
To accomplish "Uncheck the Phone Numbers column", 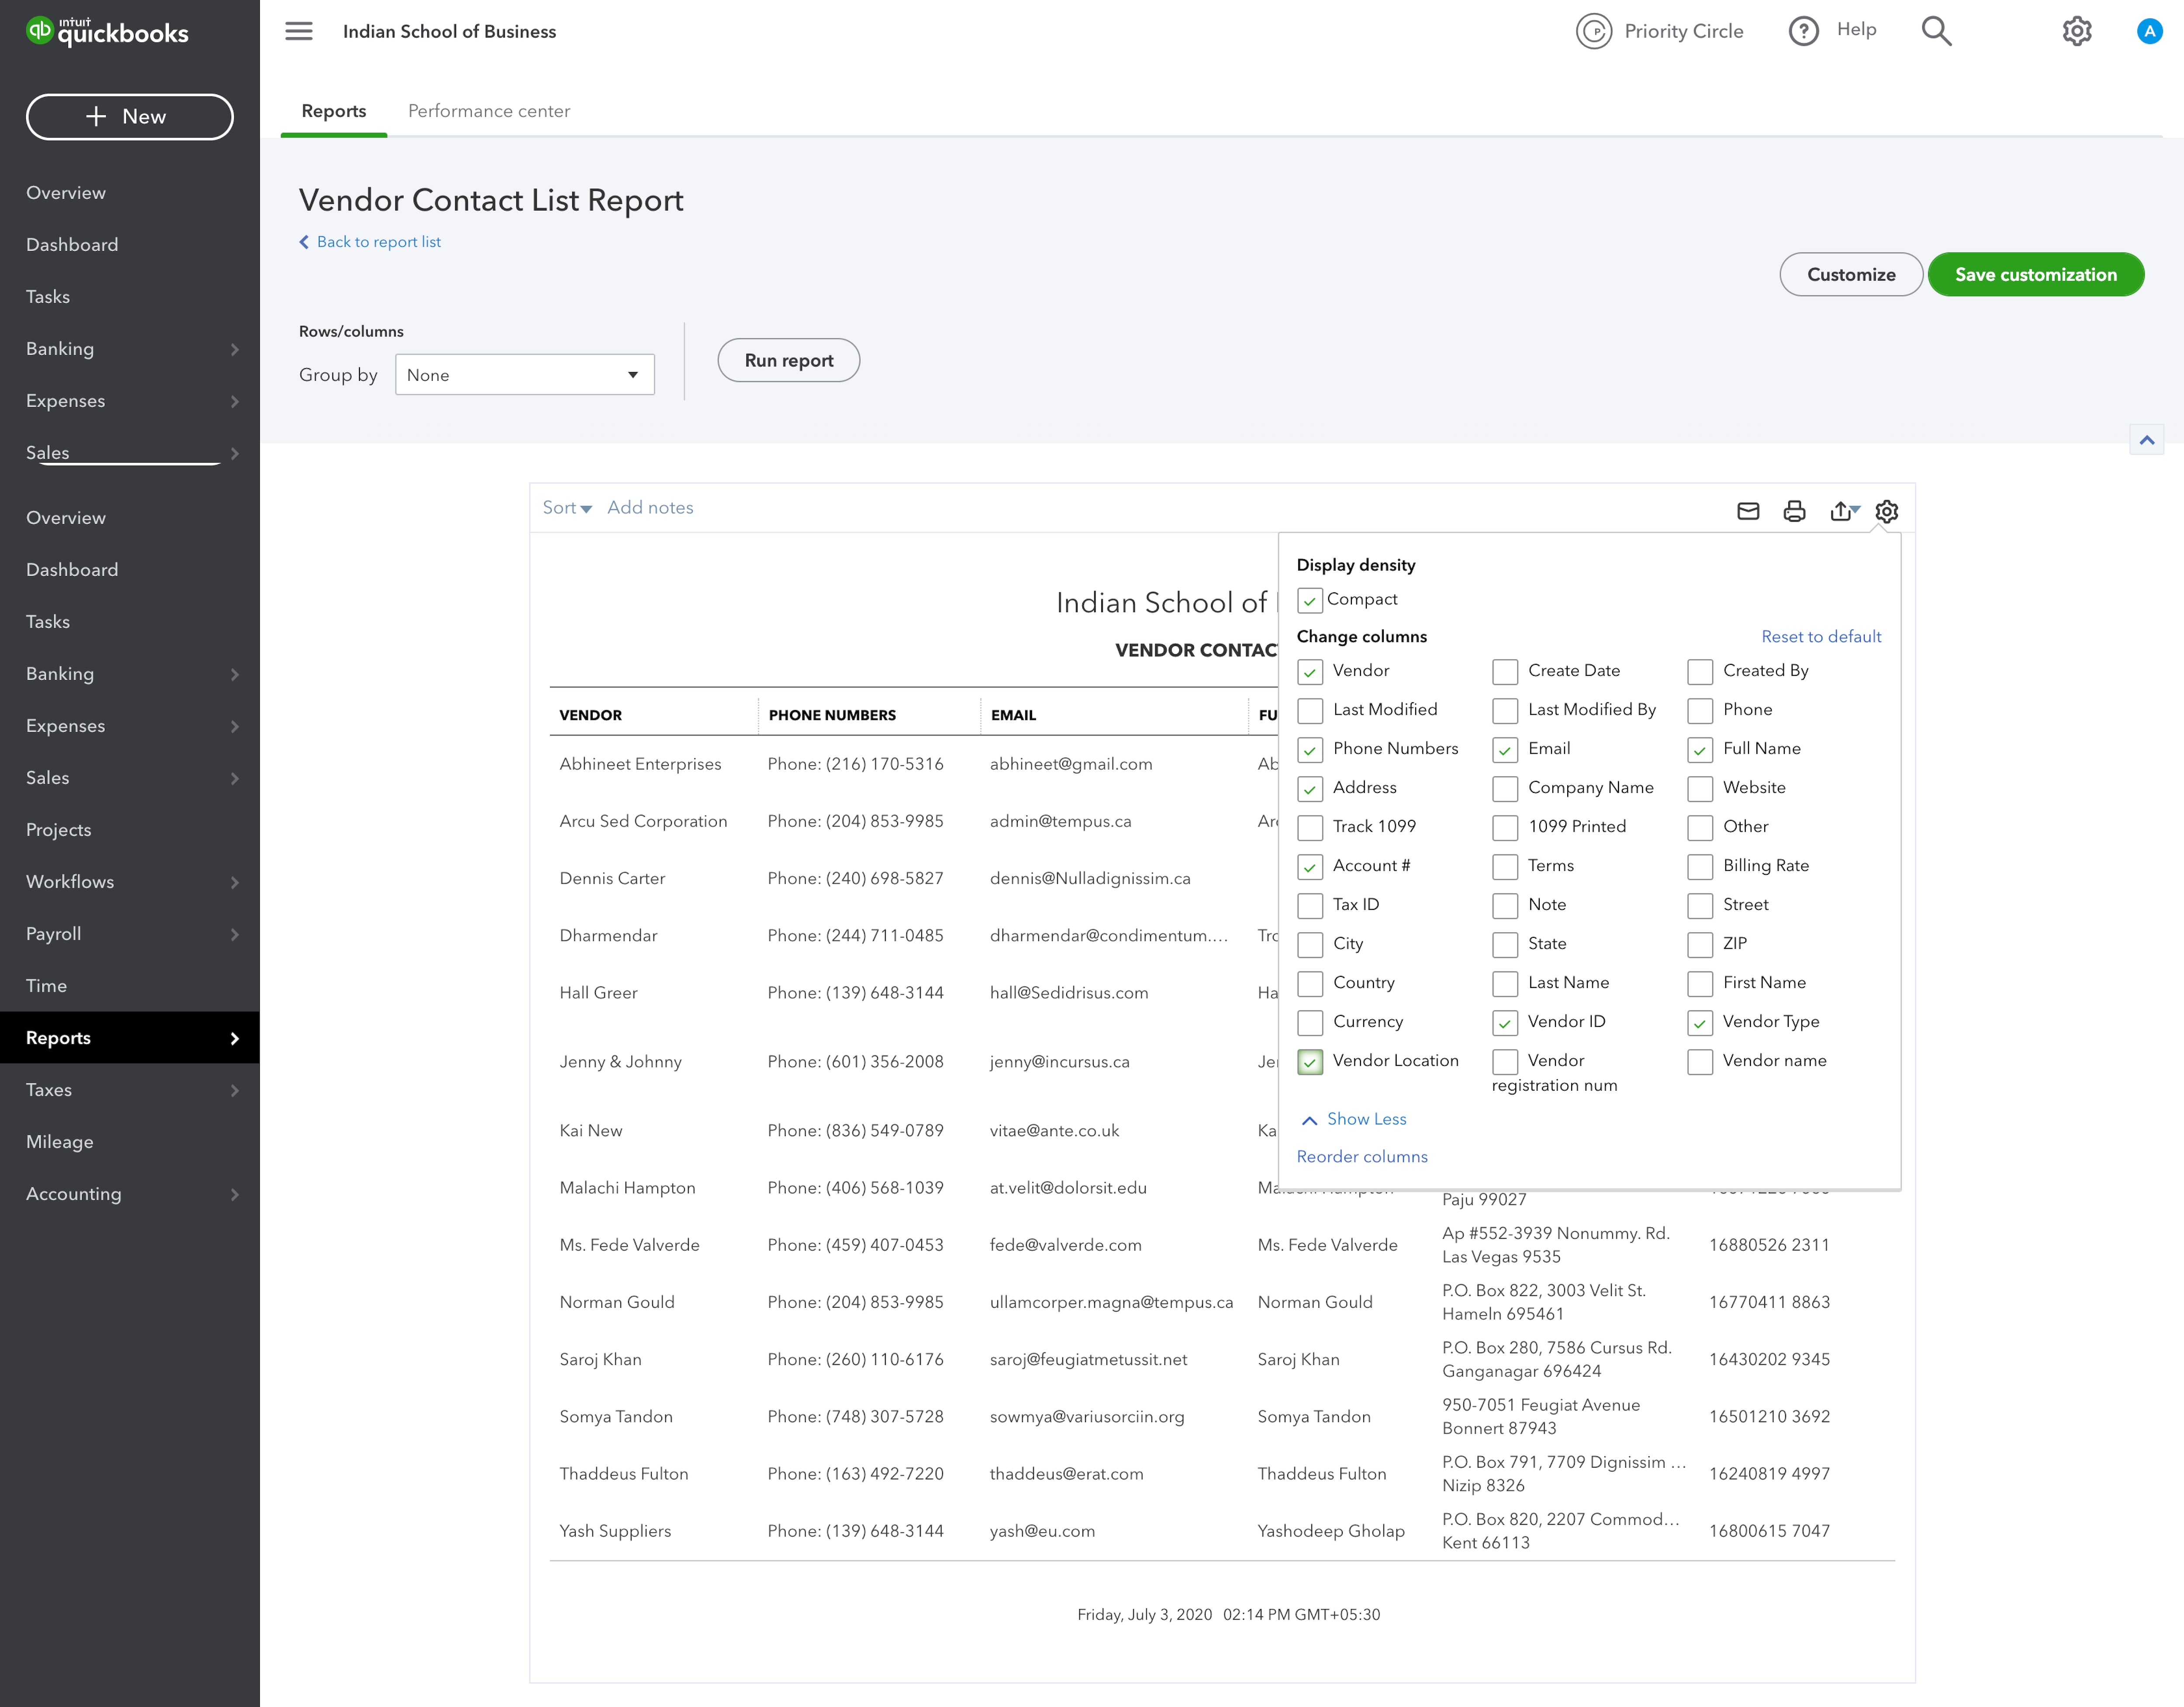I will point(1310,750).
